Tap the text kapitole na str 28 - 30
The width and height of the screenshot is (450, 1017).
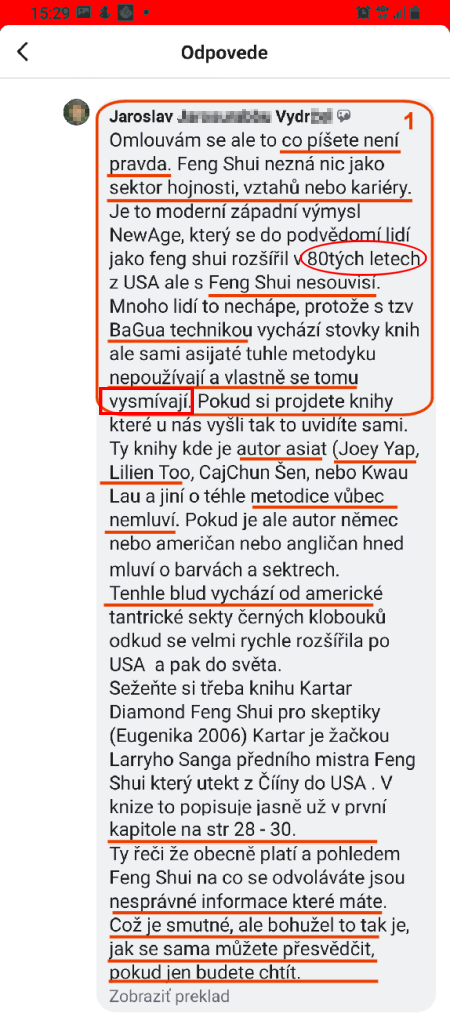204,828
